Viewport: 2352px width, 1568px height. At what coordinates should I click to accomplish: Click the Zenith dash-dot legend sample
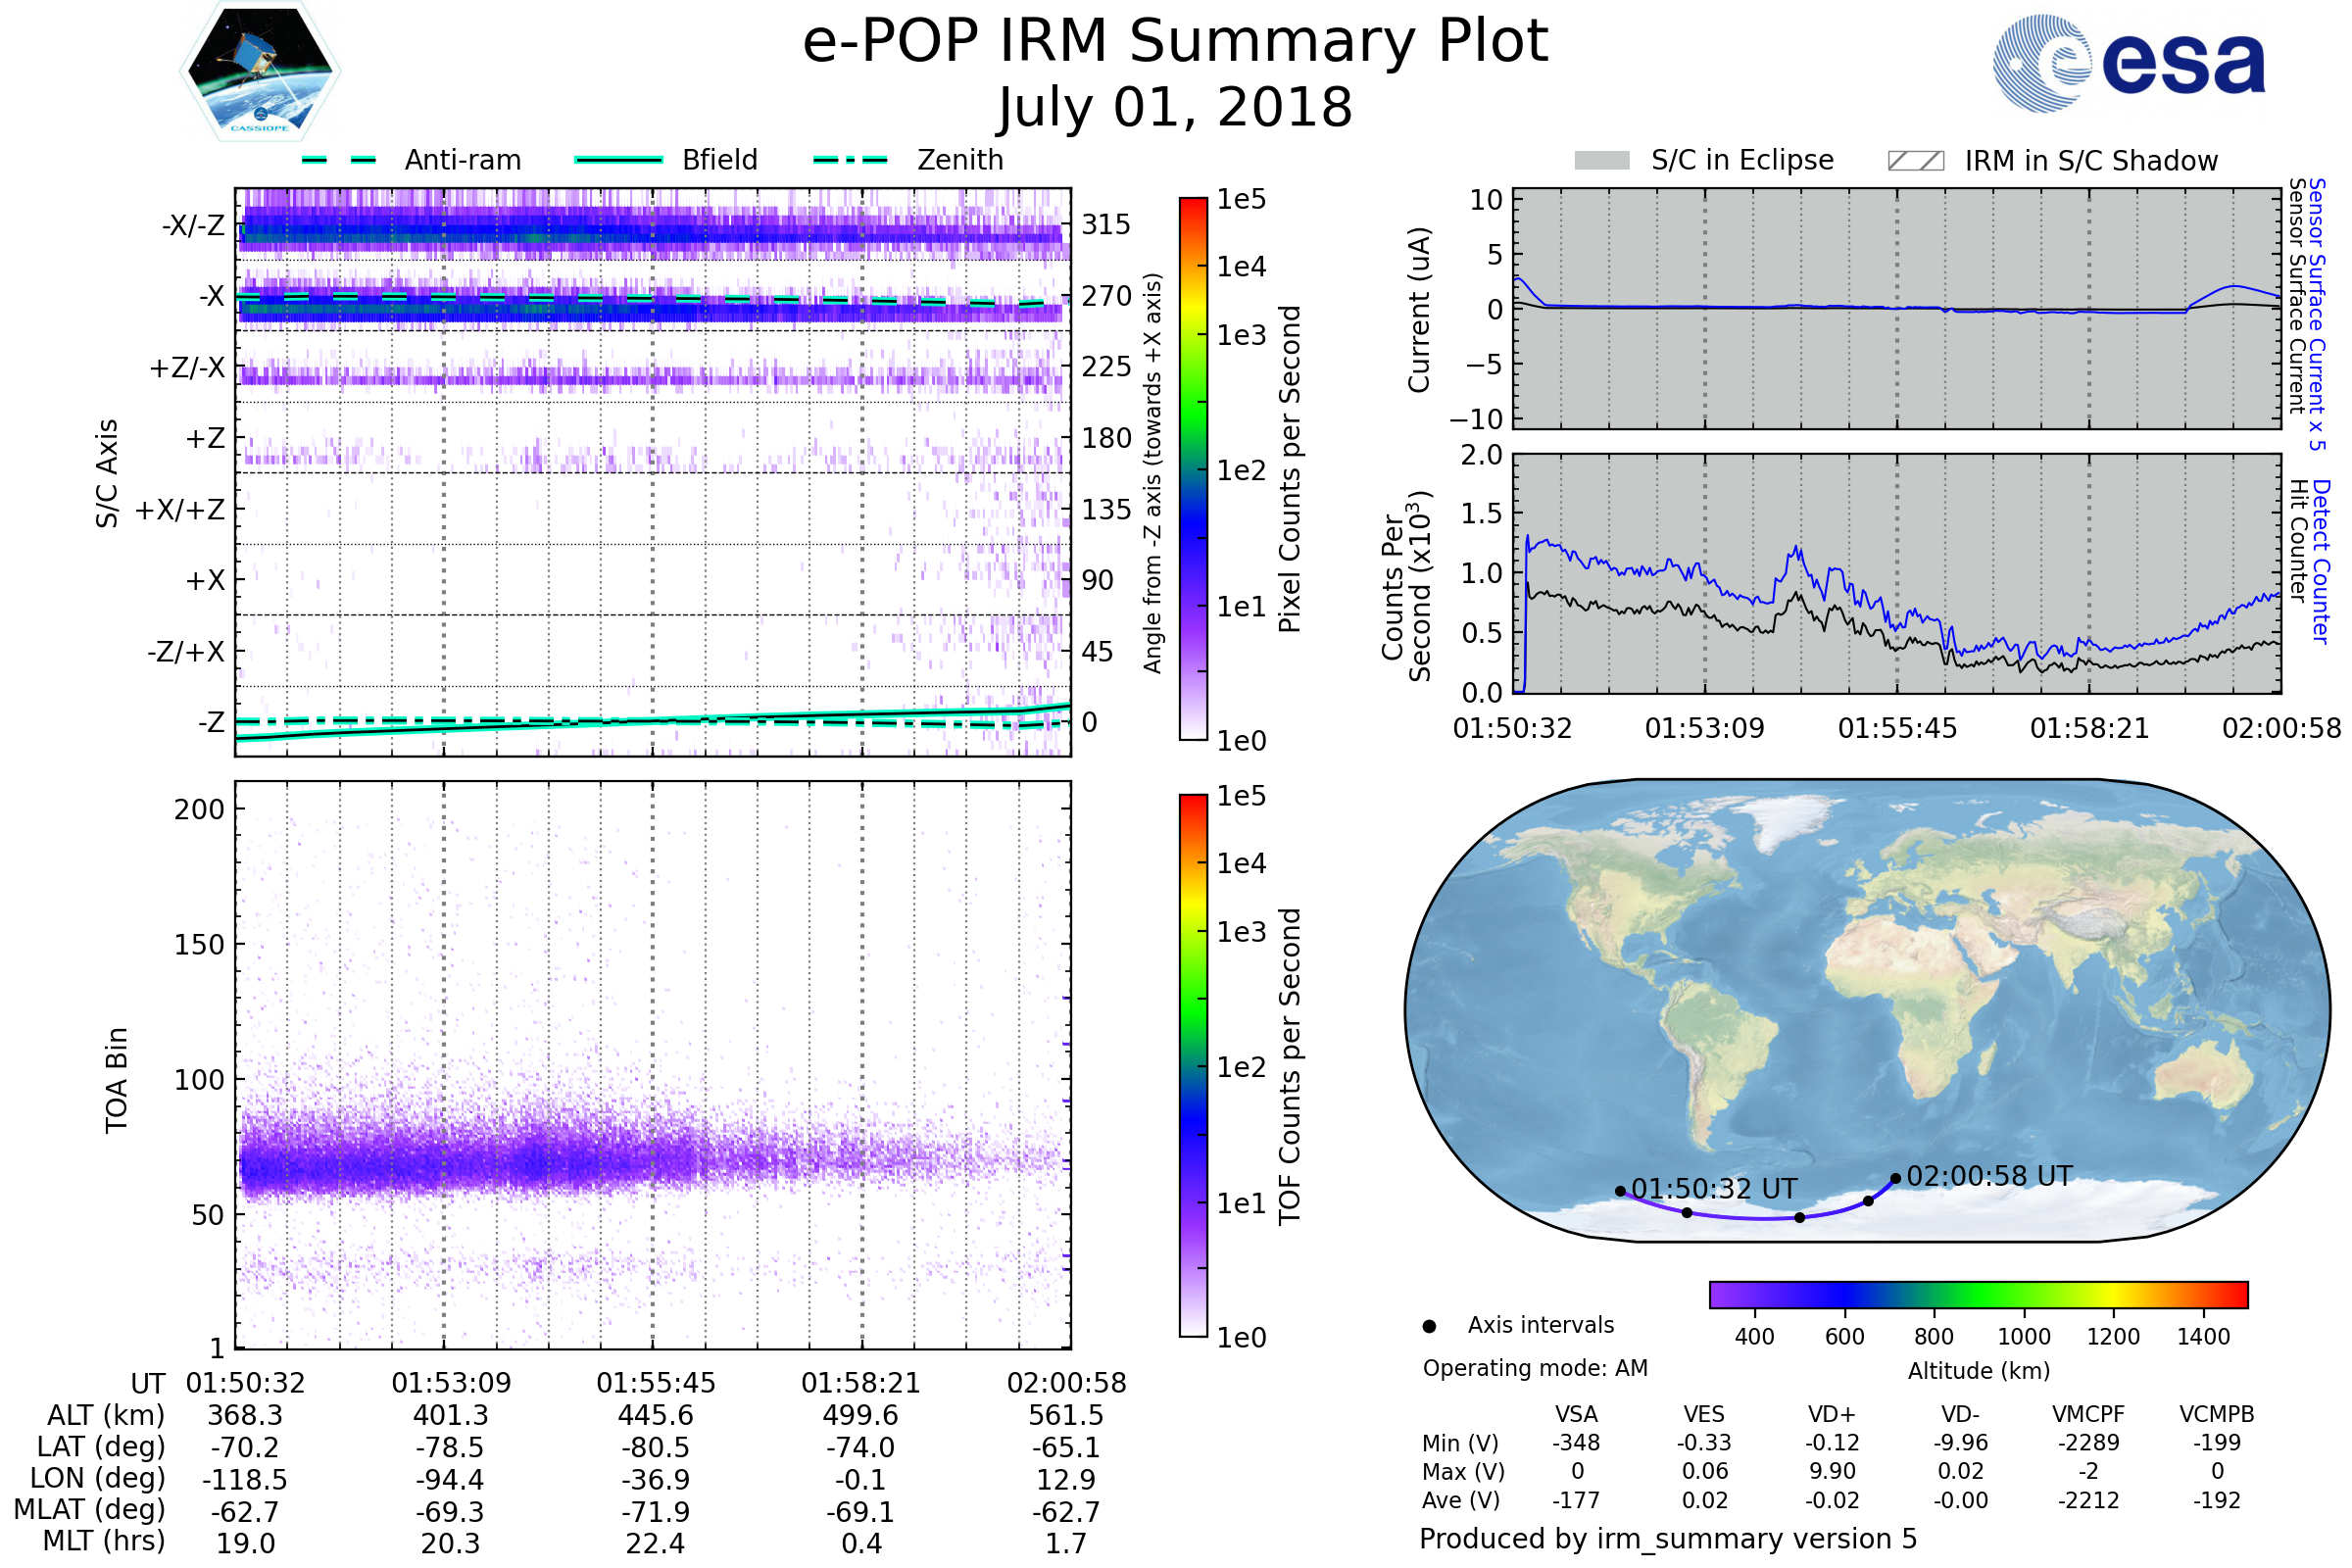(850, 160)
